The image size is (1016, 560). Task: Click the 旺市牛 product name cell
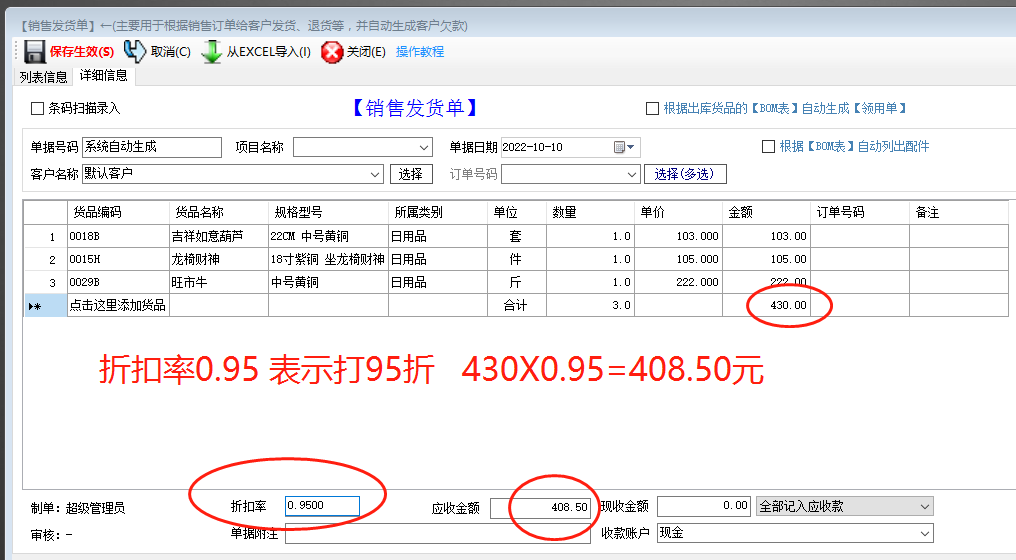pyautogui.click(x=218, y=283)
